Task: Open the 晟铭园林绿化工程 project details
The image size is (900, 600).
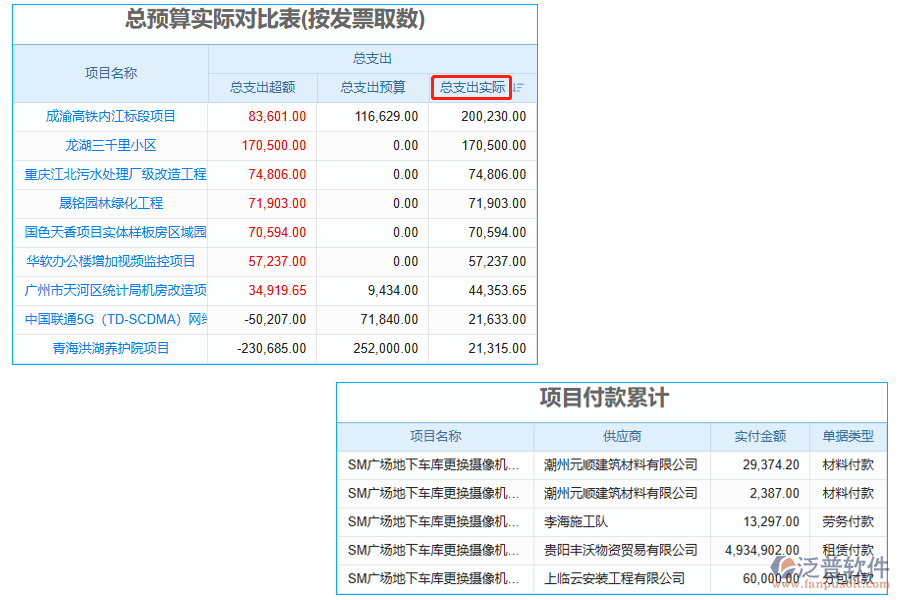Action: click(108, 203)
